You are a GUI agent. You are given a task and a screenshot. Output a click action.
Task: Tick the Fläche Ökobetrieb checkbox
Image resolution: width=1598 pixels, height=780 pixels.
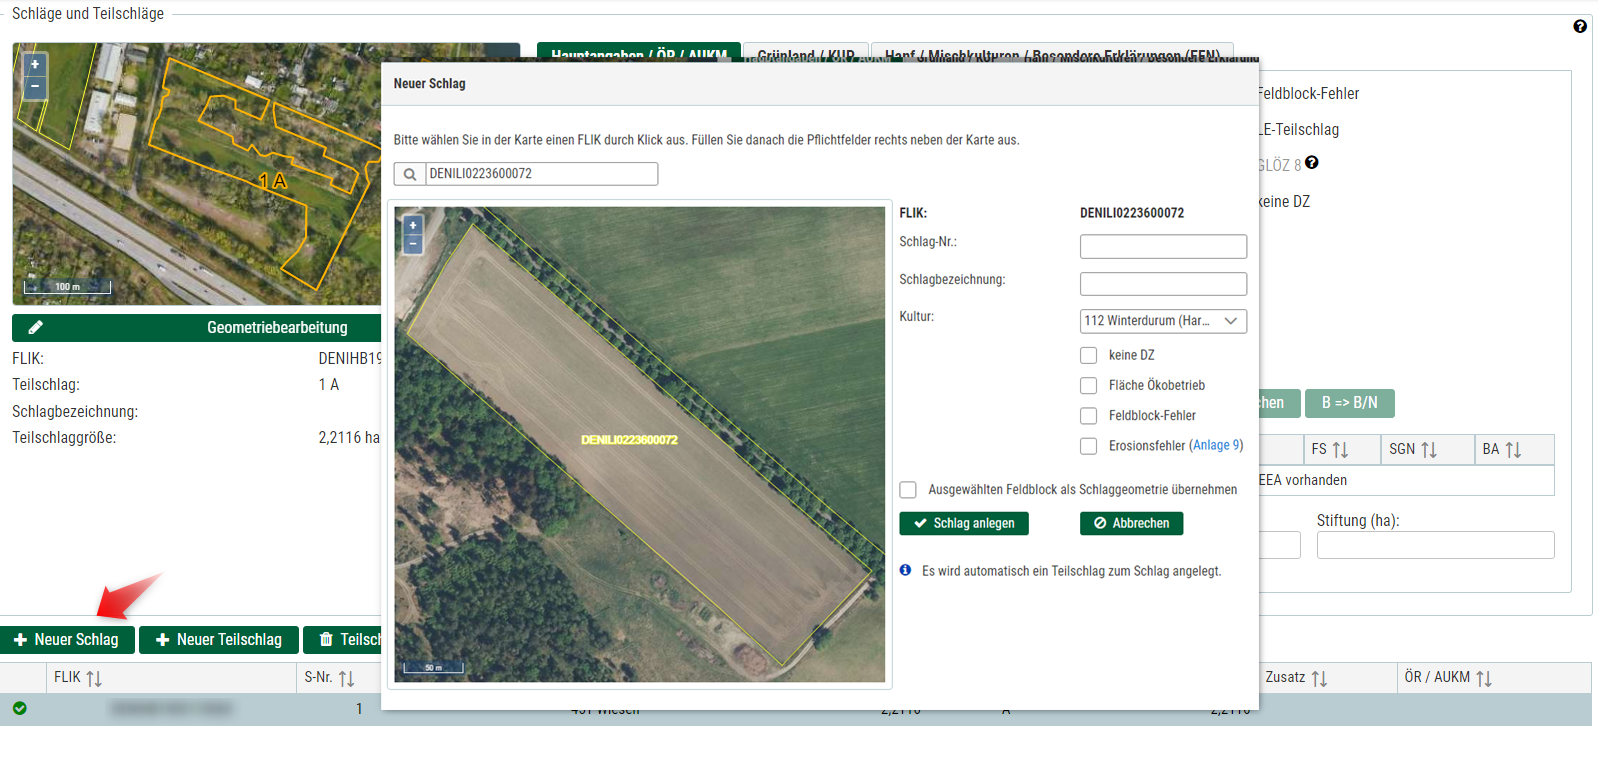click(1089, 386)
